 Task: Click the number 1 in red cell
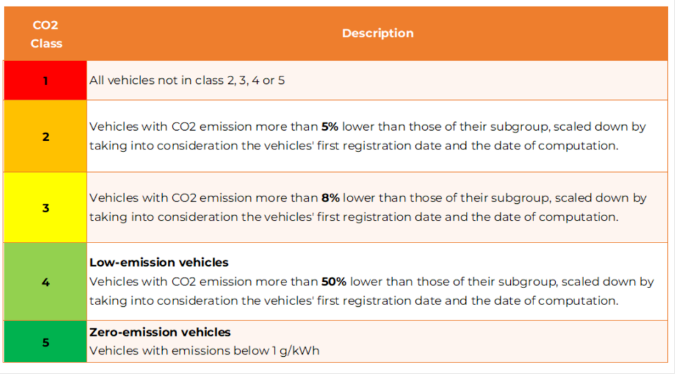(x=45, y=81)
